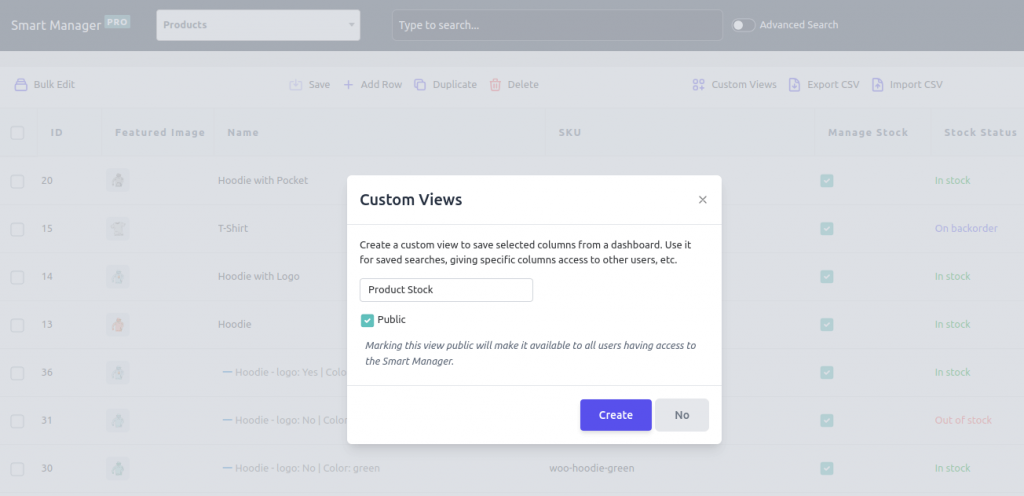Click the Export CSV icon
The height and width of the screenshot is (496, 1024).
click(x=795, y=85)
